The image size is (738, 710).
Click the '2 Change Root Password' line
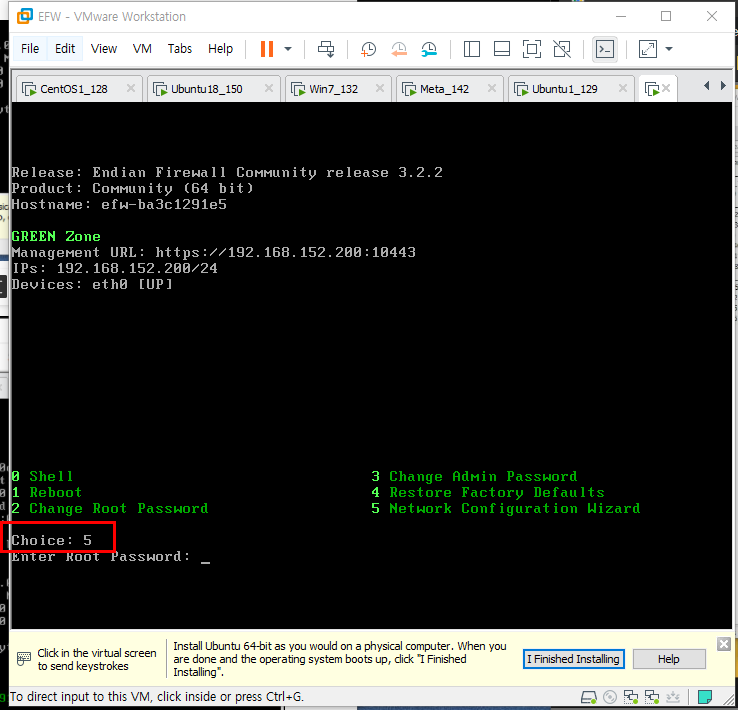tap(110, 509)
